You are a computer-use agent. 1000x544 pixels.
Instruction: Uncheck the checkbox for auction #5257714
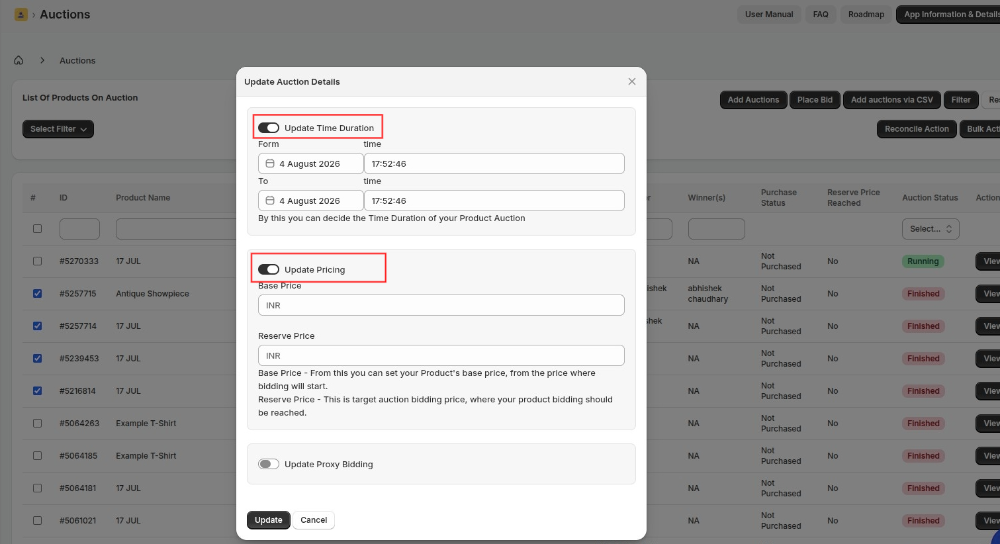pos(38,326)
